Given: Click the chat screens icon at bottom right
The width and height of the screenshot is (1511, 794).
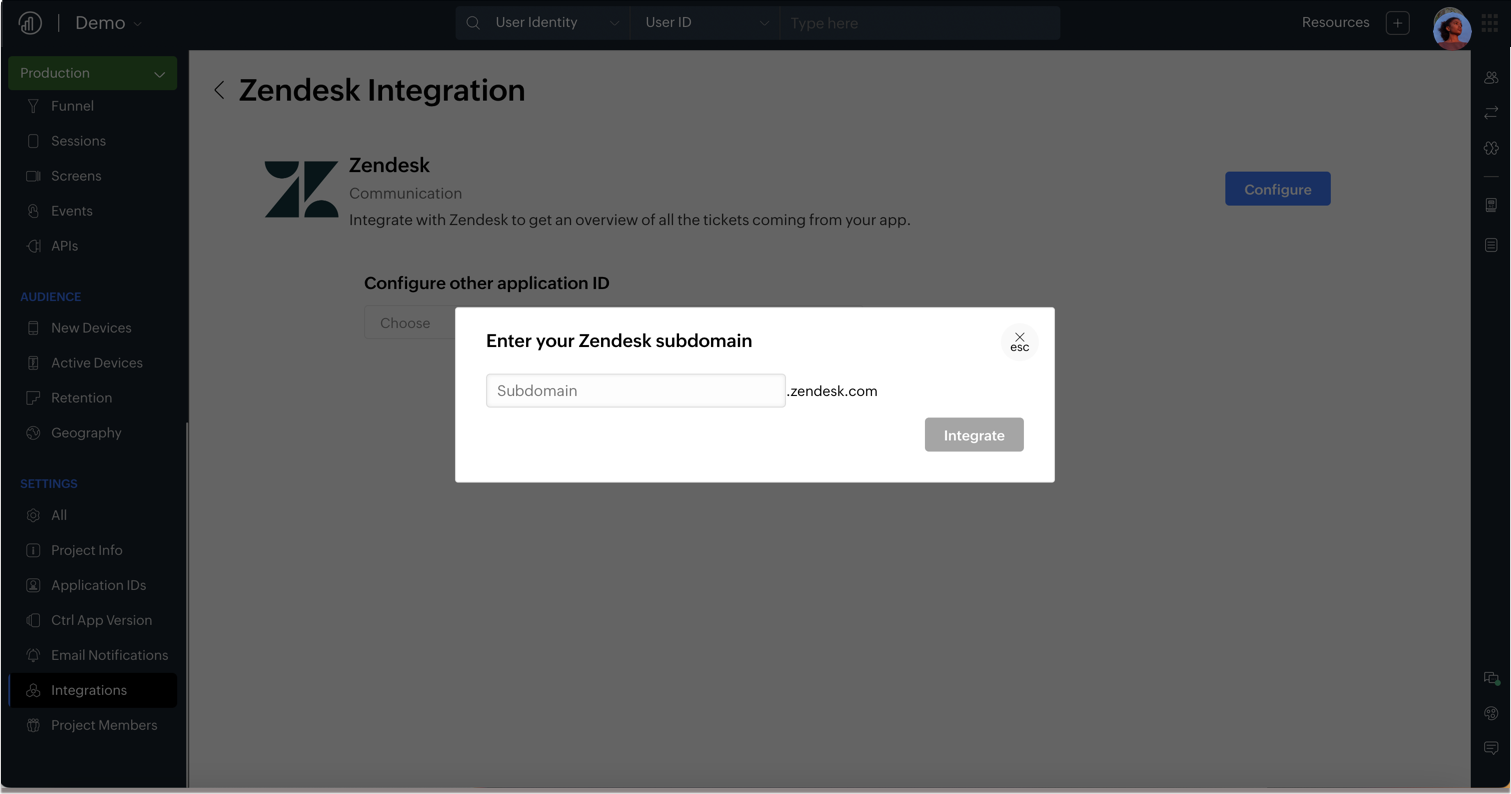Looking at the screenshot, I should (1491, 678).
